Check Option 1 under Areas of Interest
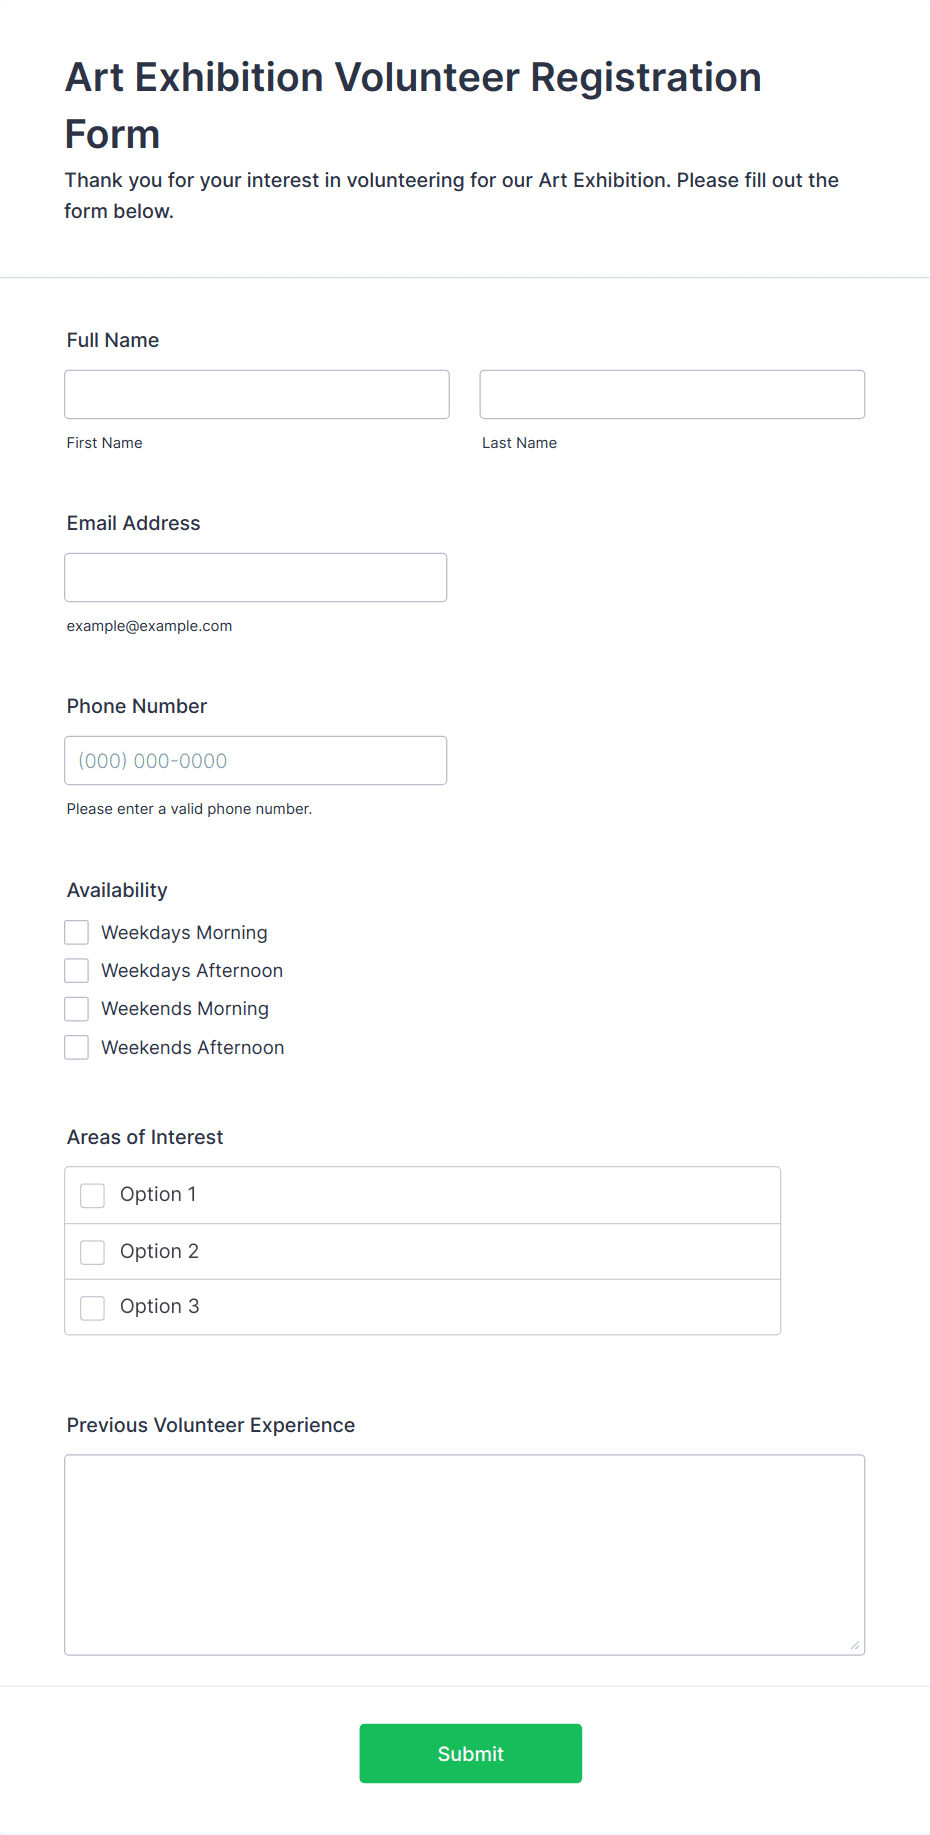The width and height of the screenshot is (930, 1835). [93, 1195]
